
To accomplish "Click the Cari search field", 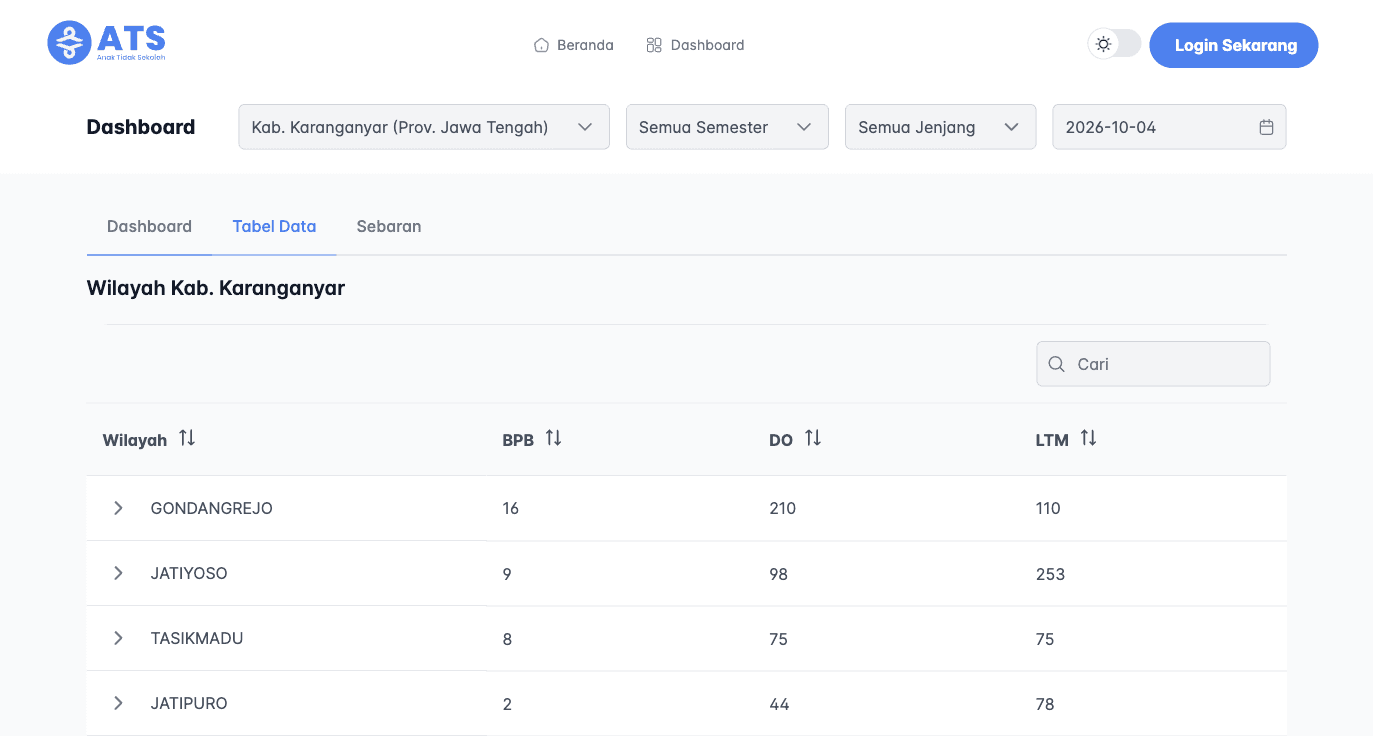I will coord(1153,364).
